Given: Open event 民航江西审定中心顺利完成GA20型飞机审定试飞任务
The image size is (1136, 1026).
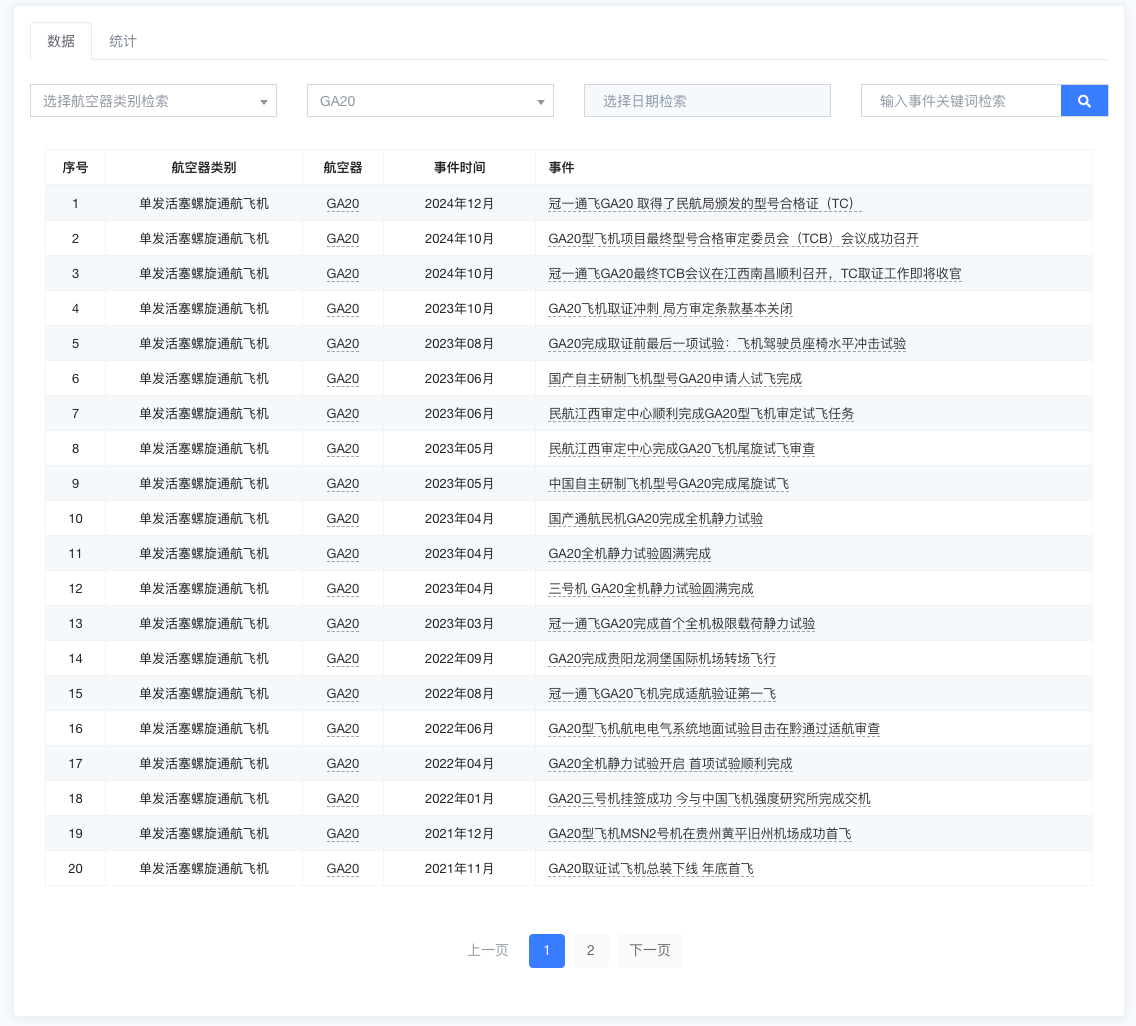Looking at the screenshot, I should (701, 414).
